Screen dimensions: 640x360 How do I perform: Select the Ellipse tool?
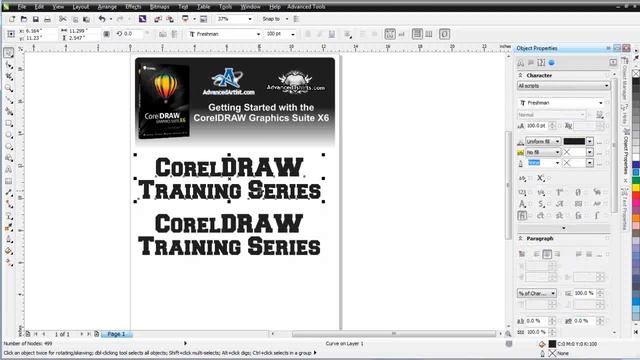point(9,135)
